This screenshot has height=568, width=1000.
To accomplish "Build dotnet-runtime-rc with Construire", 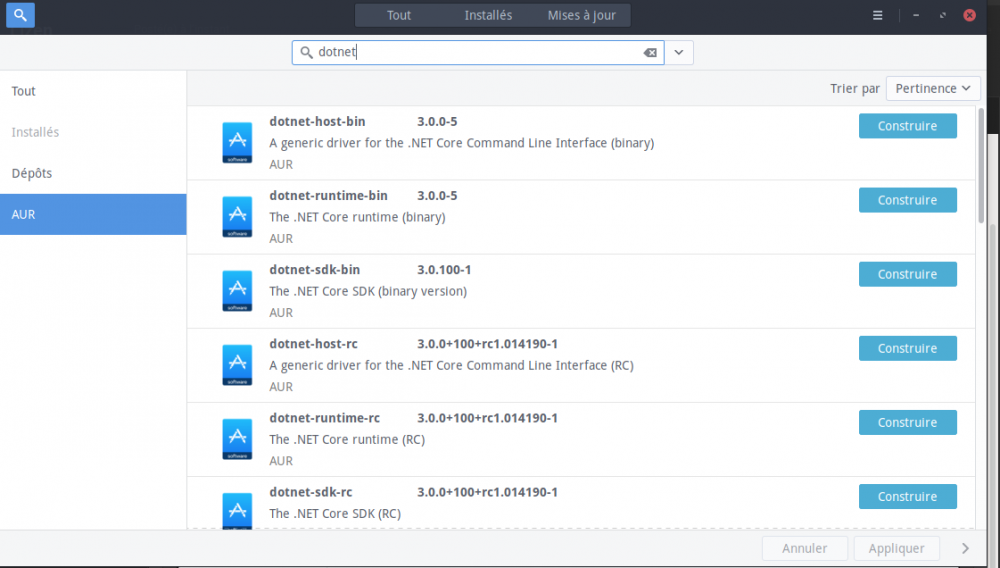I will [908, 422].
